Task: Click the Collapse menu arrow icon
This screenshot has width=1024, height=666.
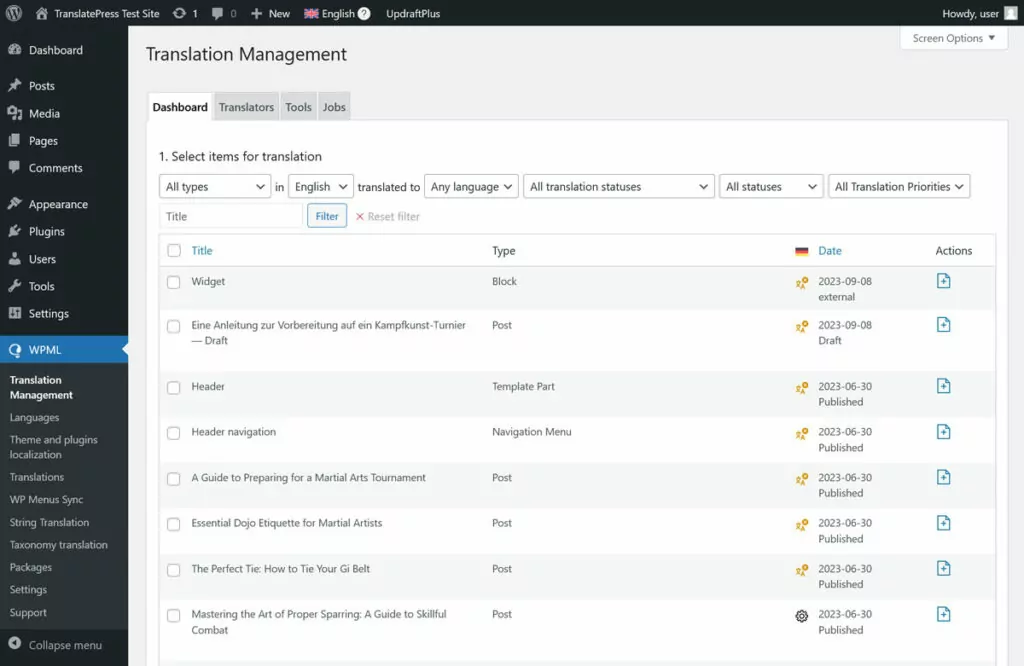Action: [x=14, y=643]
